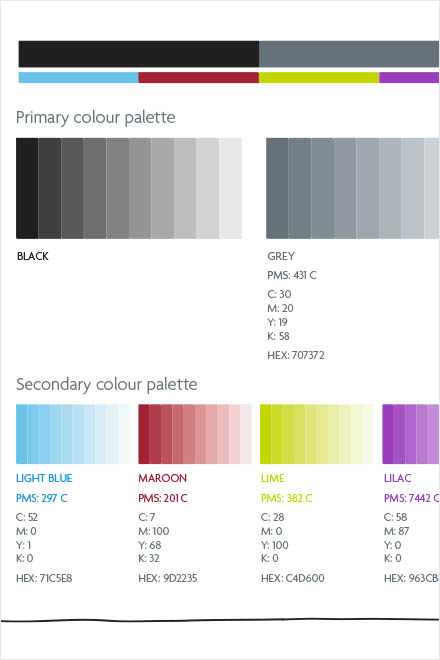
Task: Select the darkest maroon swatch
Action: (144, 434)
